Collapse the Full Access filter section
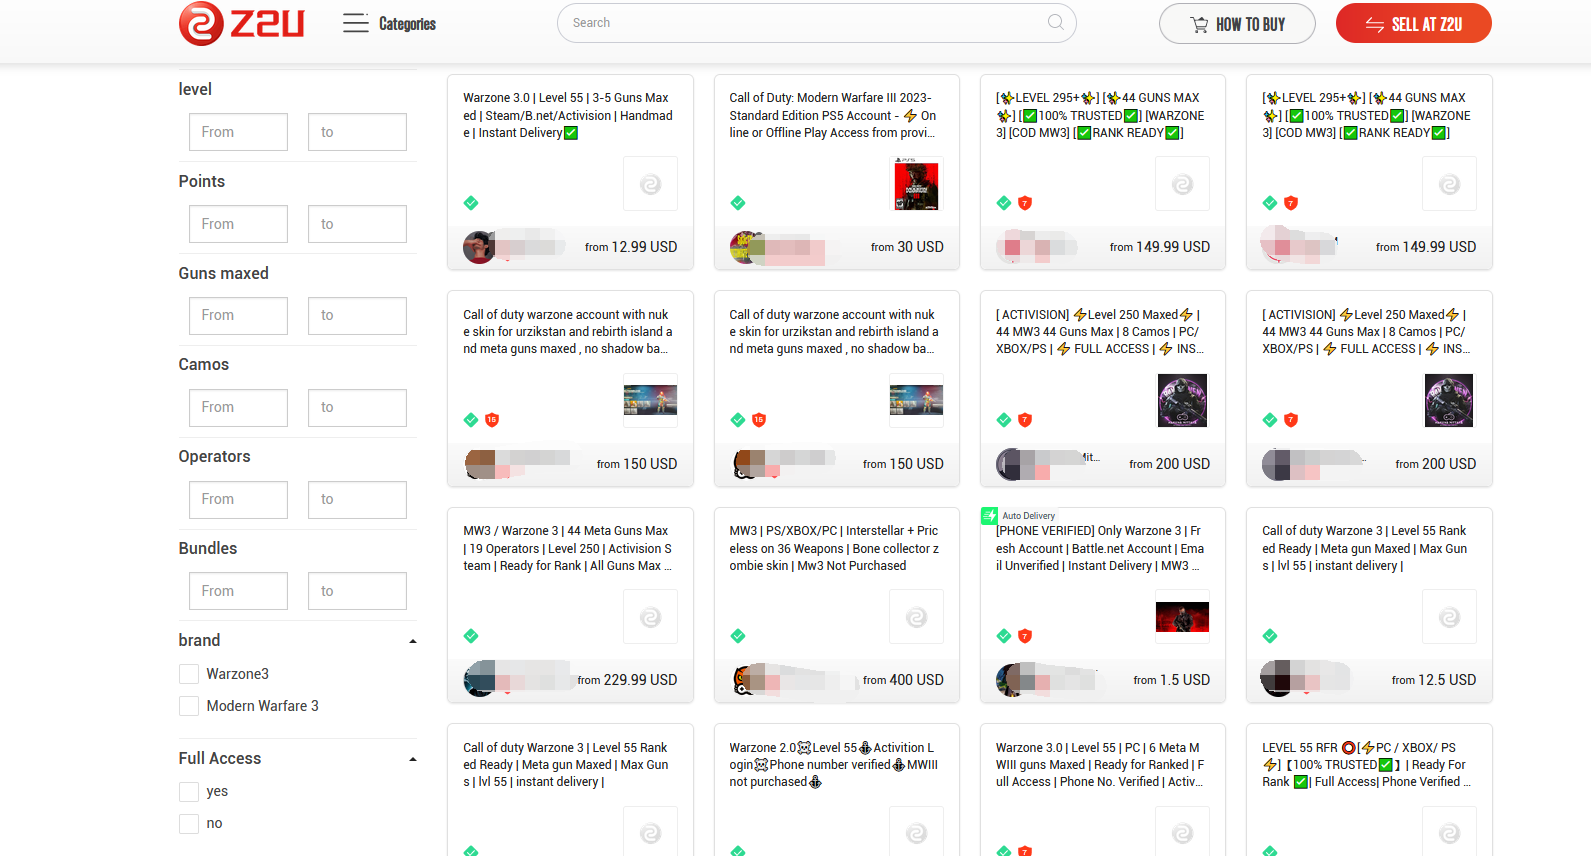The width and height of the screenshot is (1591, 856). [412, 759]
